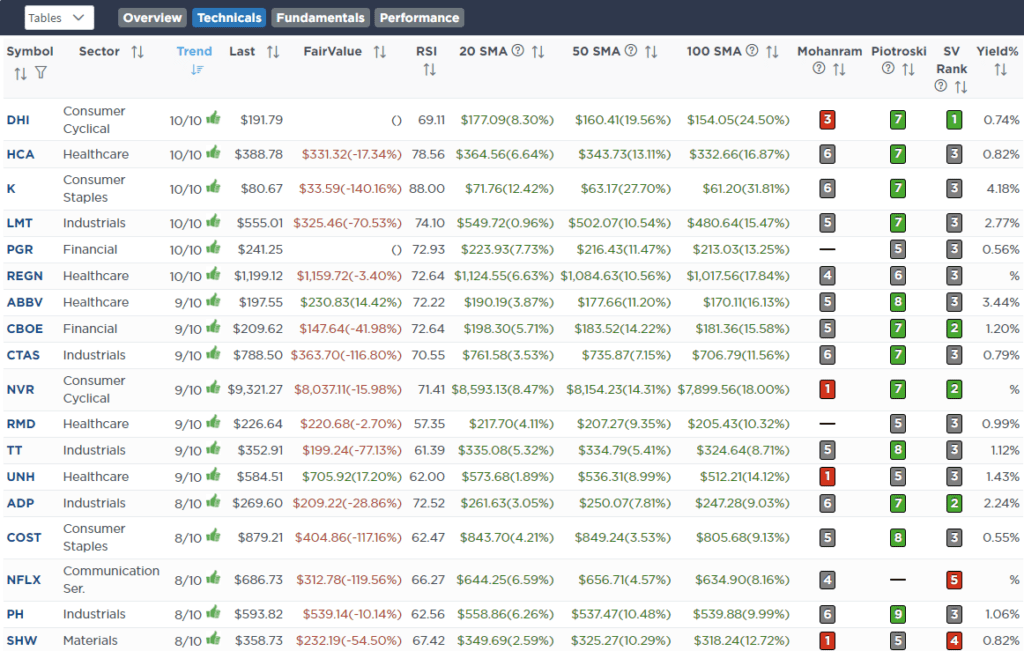The image size is (1024, 651).
Task: Click PH's green Piotroski 9 badge
Action: pos(898,614)
